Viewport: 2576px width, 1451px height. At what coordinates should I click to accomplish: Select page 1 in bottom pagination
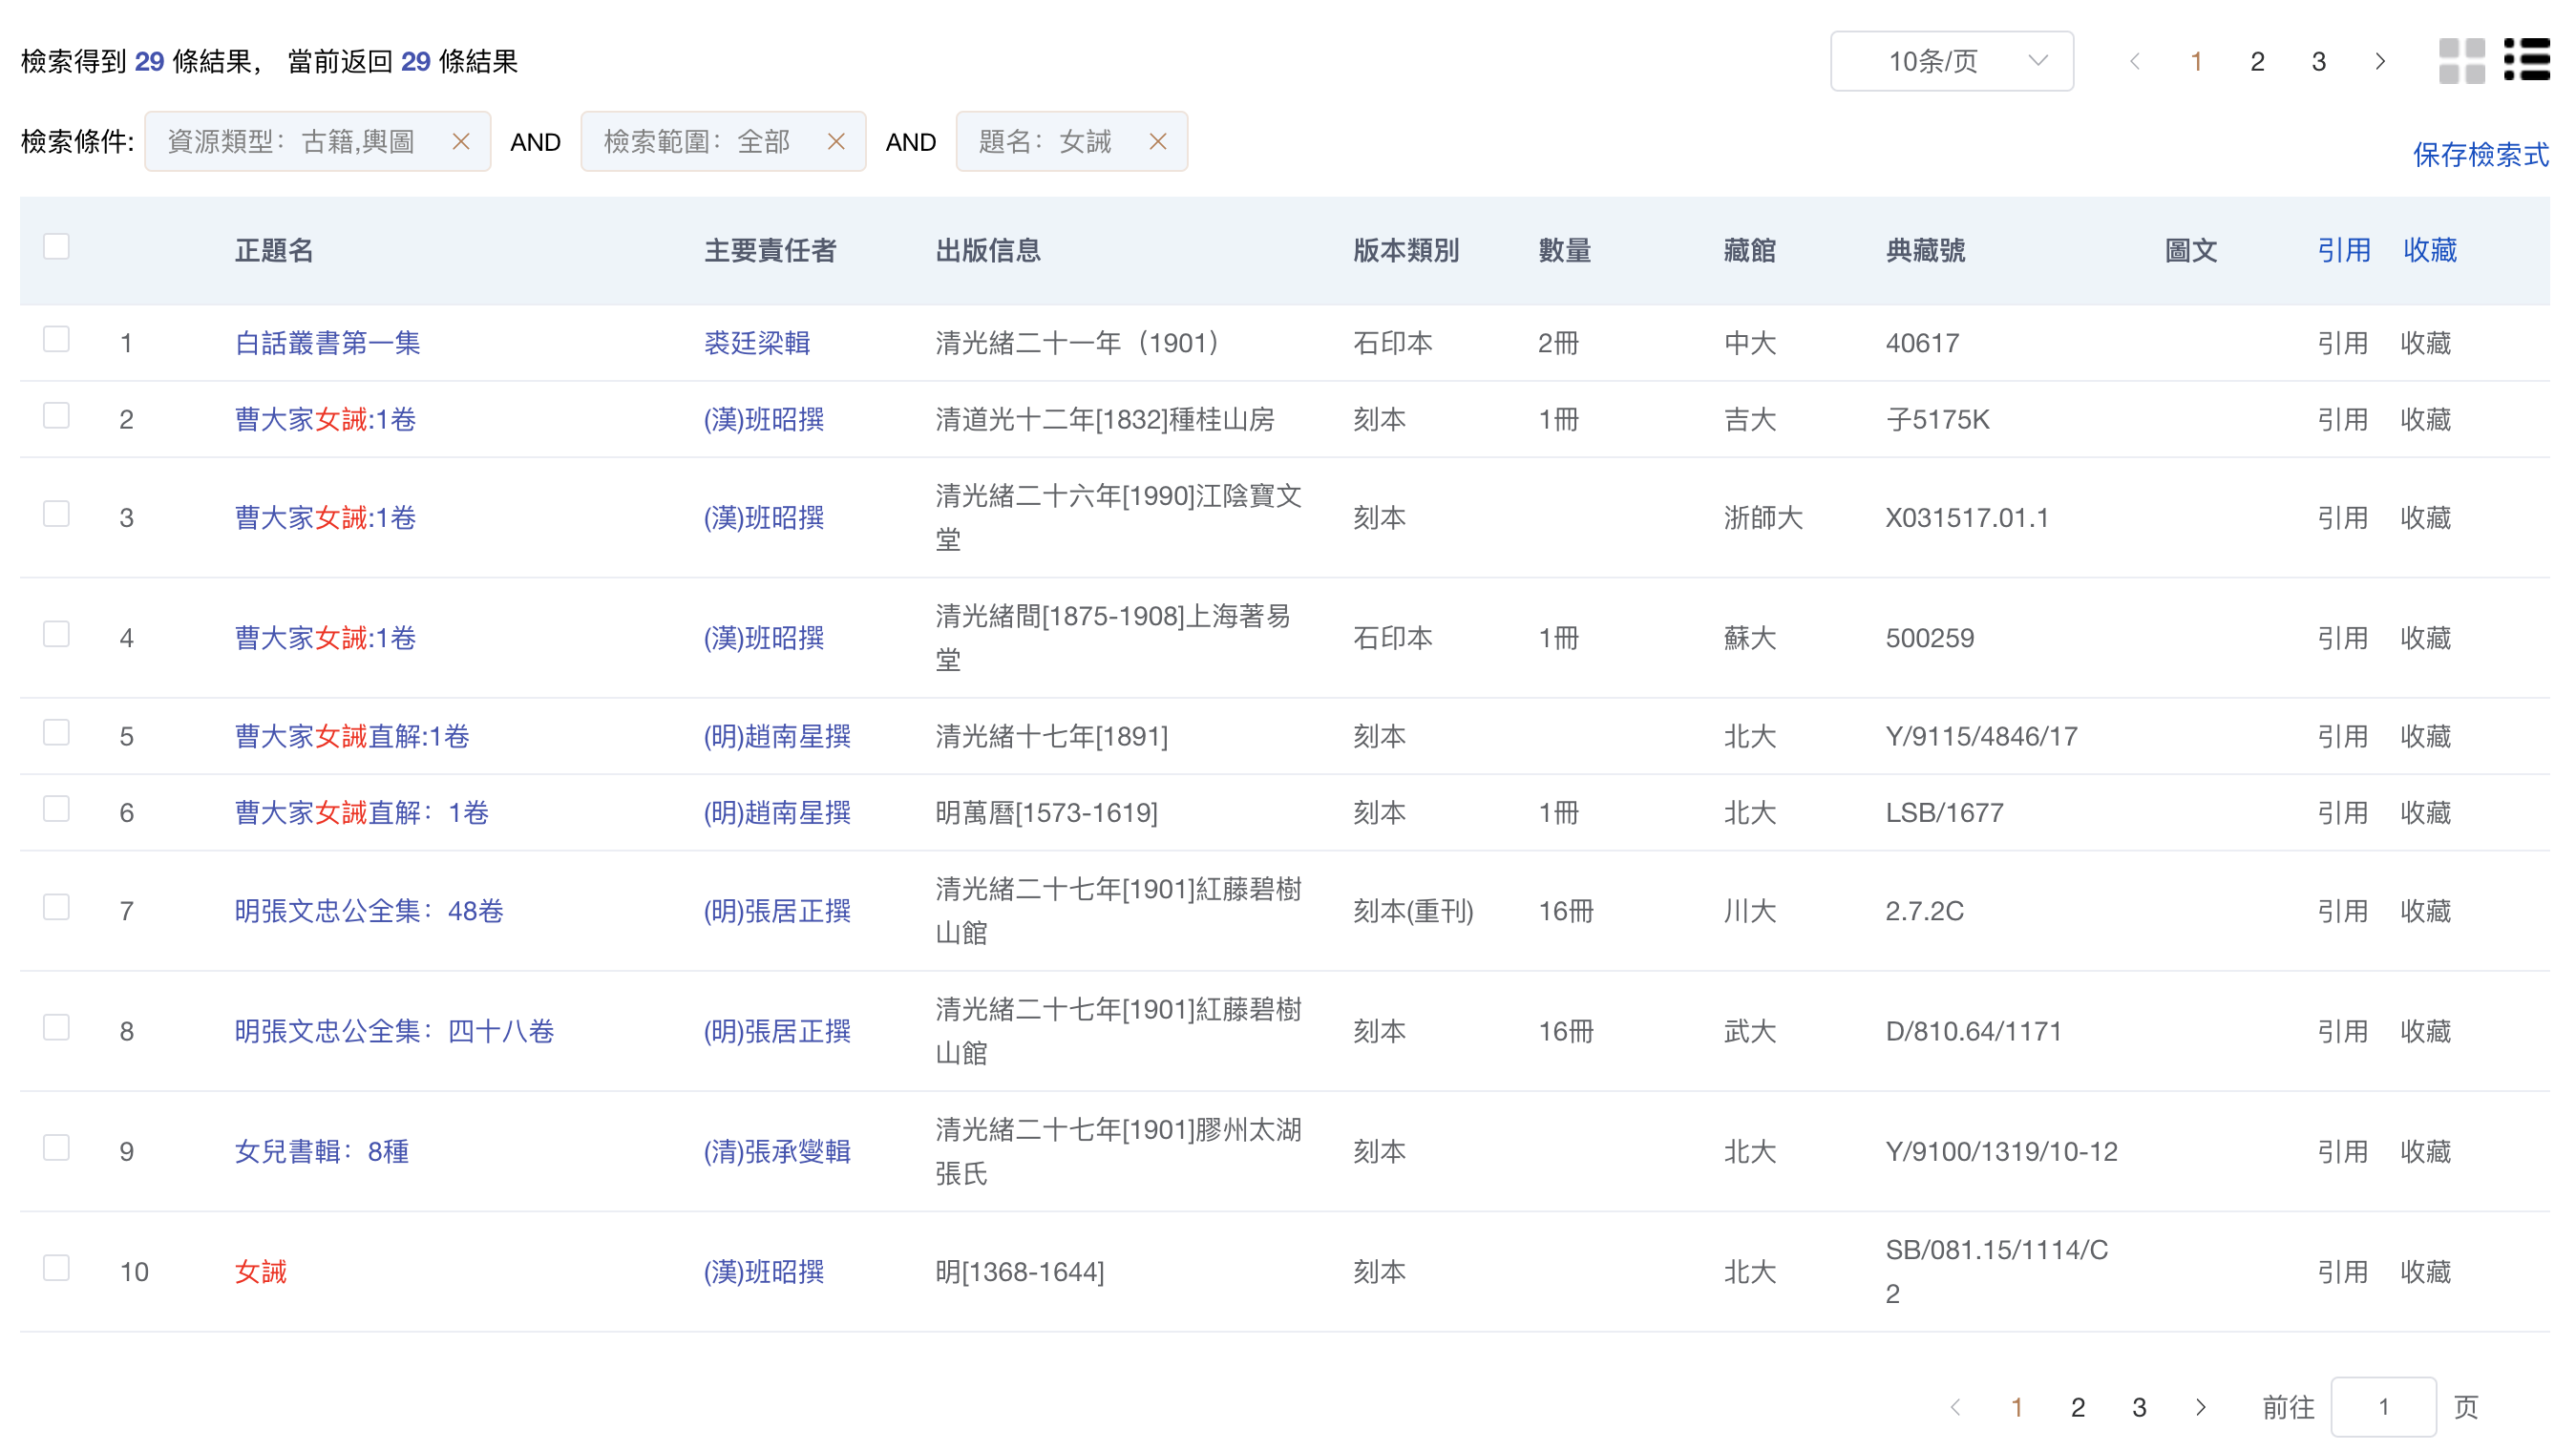2017,1407
